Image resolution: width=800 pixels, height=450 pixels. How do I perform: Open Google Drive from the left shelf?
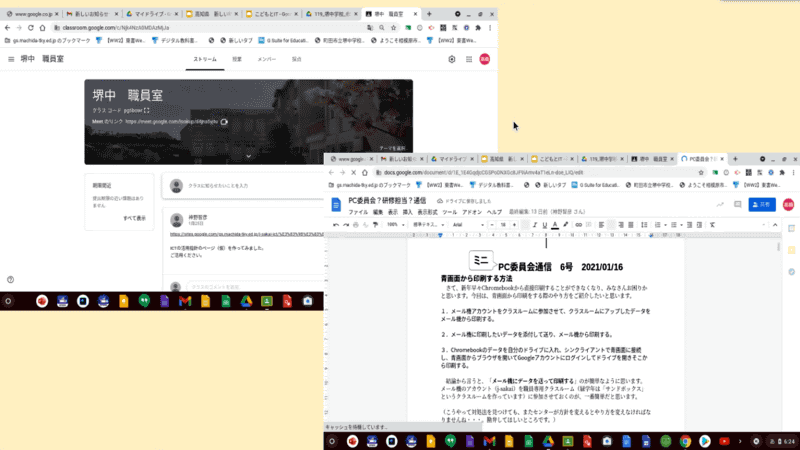[246, 302]
